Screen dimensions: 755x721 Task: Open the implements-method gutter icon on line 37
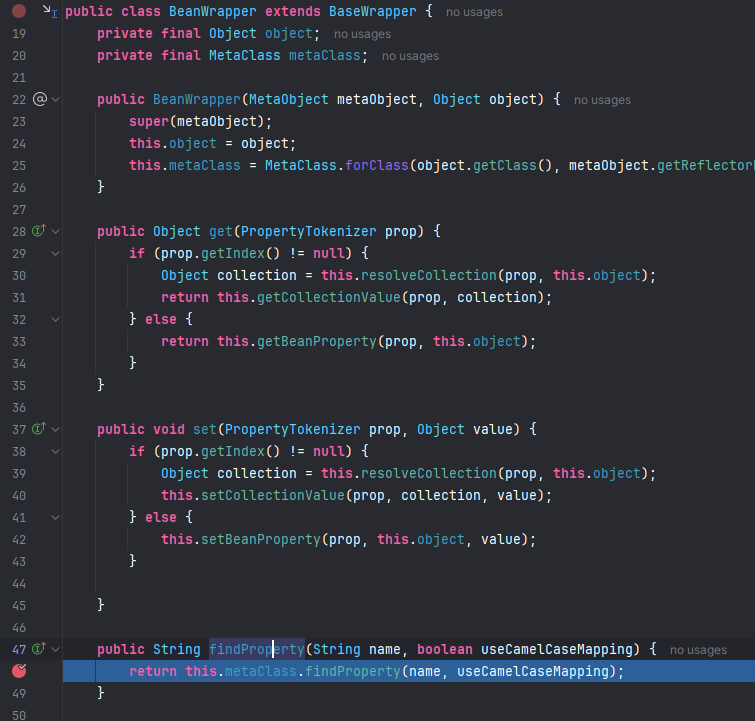(39, 429)
